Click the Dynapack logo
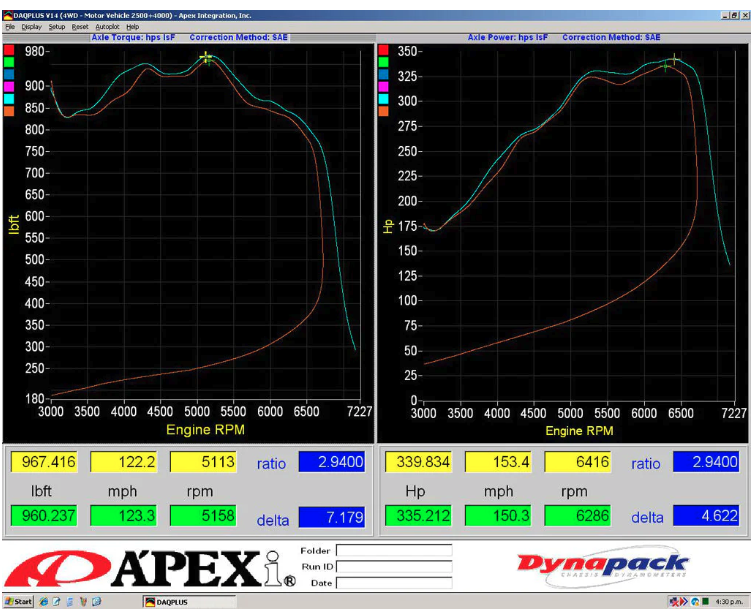 603,566
